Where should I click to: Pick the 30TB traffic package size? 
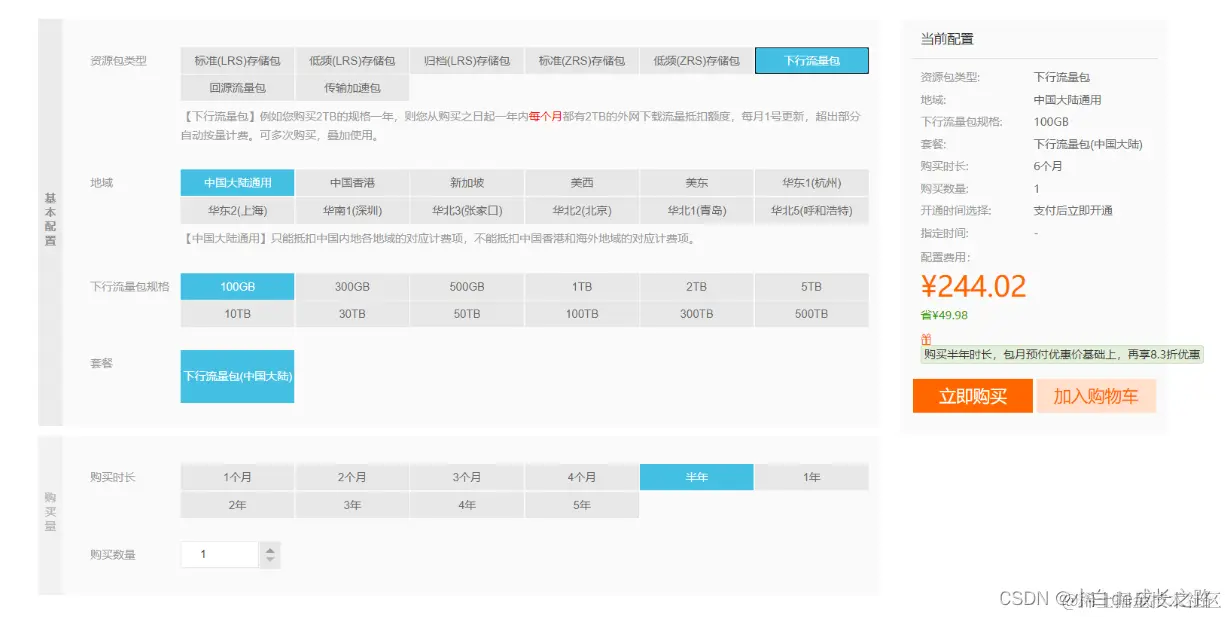[x=352, y=314]
